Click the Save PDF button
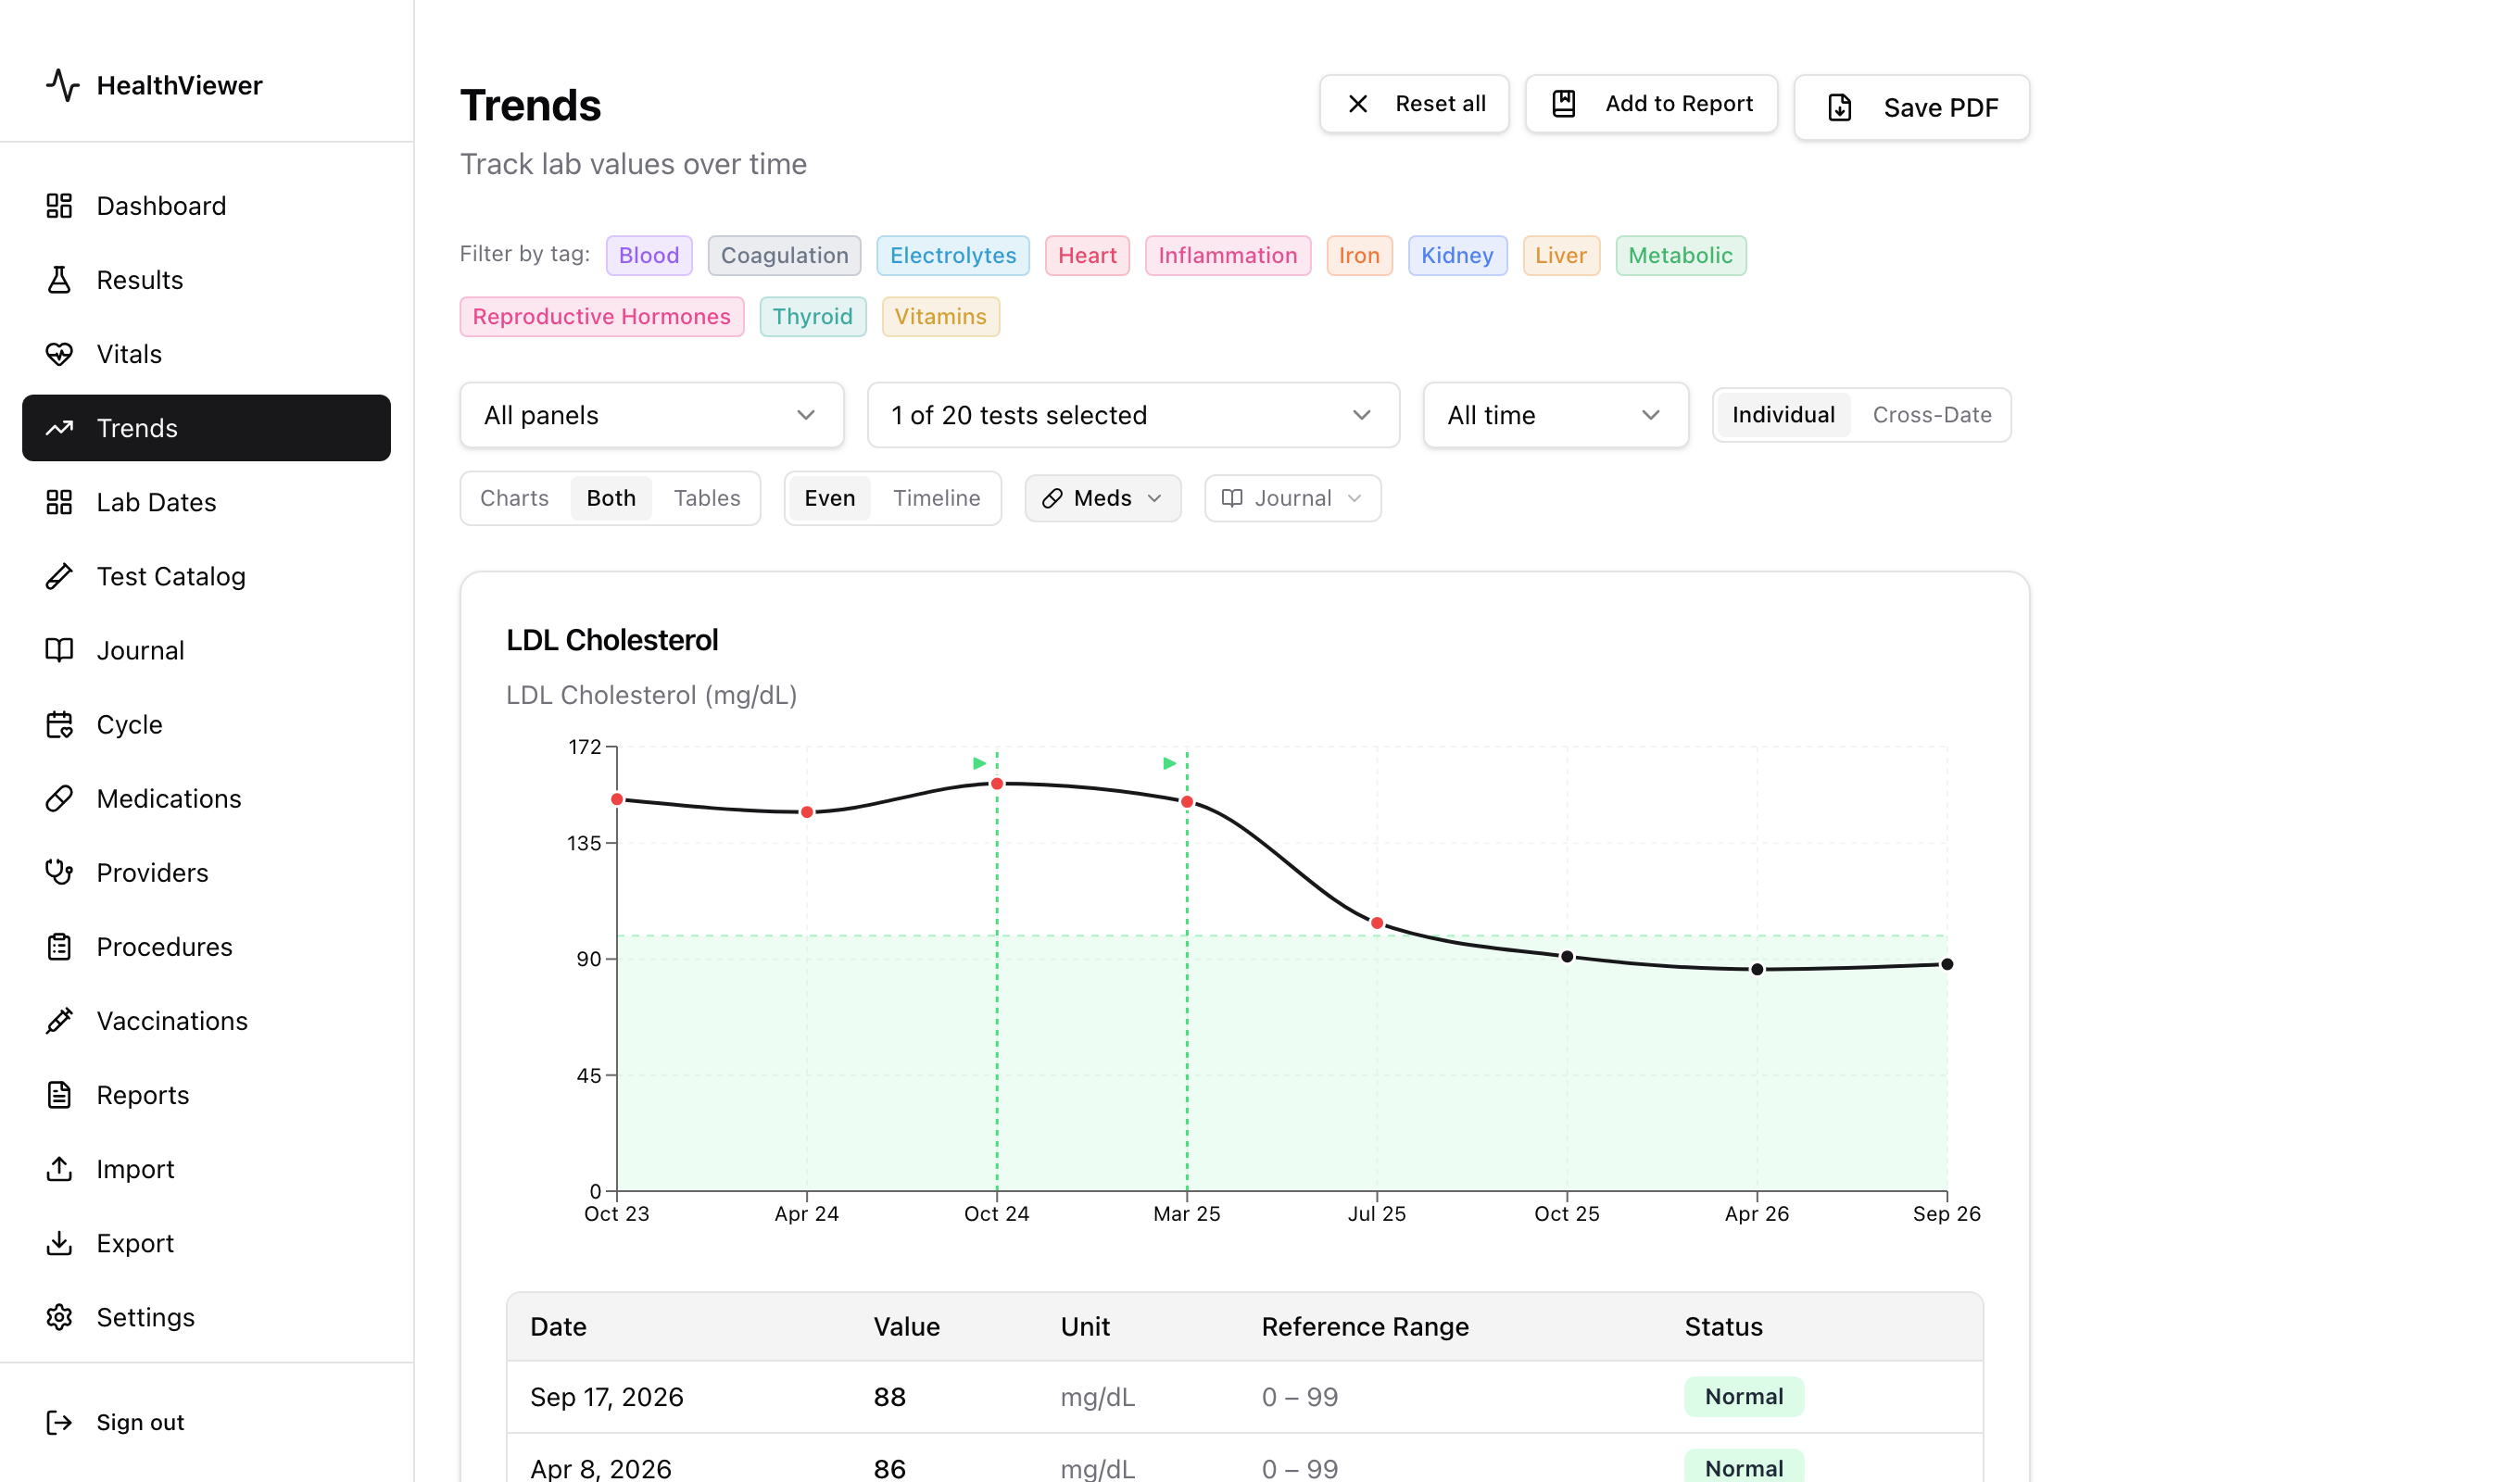This screenshot has height=1482, width=2520. [x=1911, y=108]
